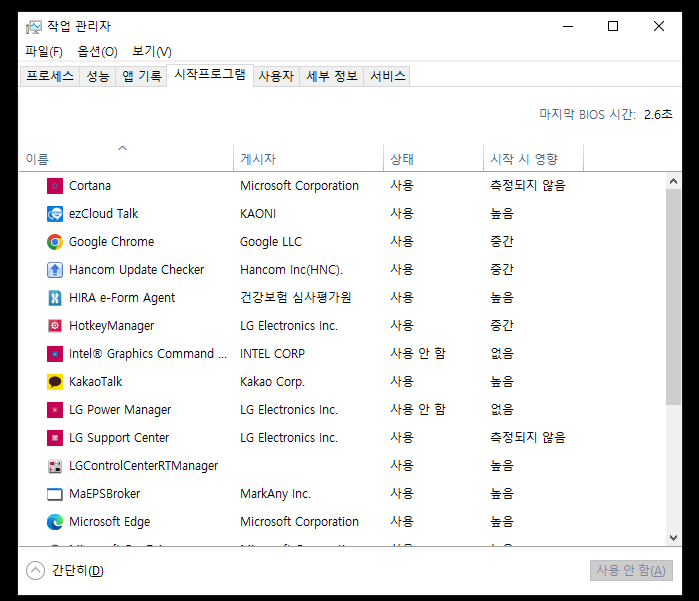
Task: Switch to the 프로세스 tab
Action: pos(50,76)
